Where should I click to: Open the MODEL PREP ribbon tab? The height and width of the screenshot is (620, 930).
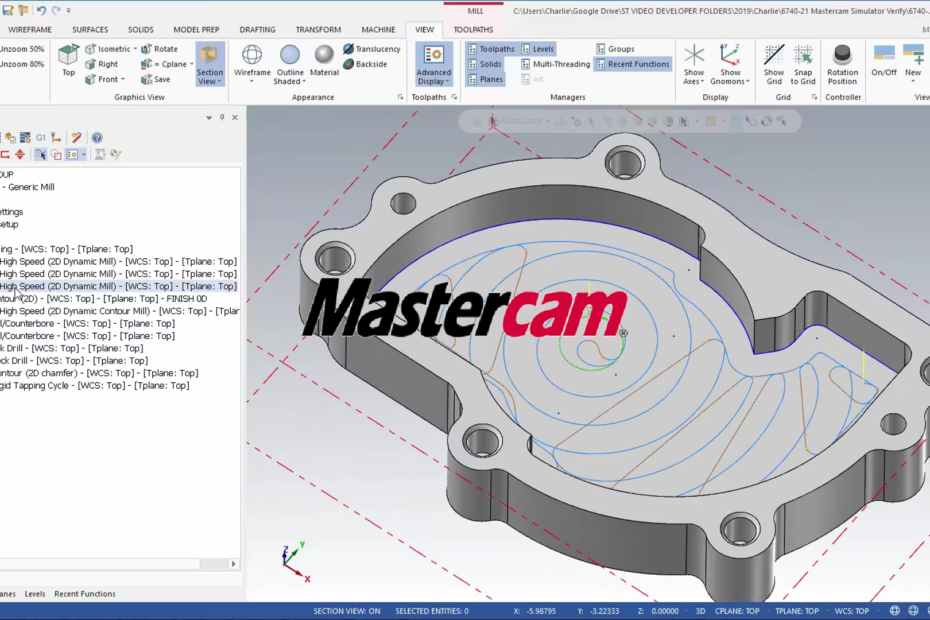pos(196,30)
